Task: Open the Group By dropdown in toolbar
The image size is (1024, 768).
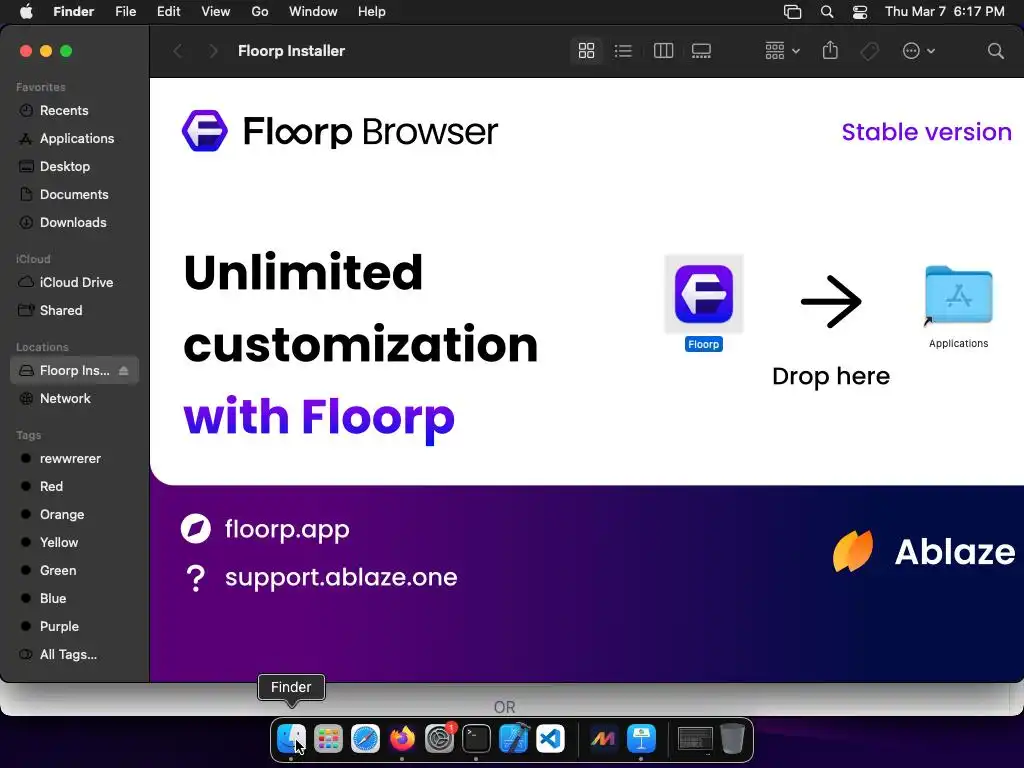Action: [x=782, y=51]
